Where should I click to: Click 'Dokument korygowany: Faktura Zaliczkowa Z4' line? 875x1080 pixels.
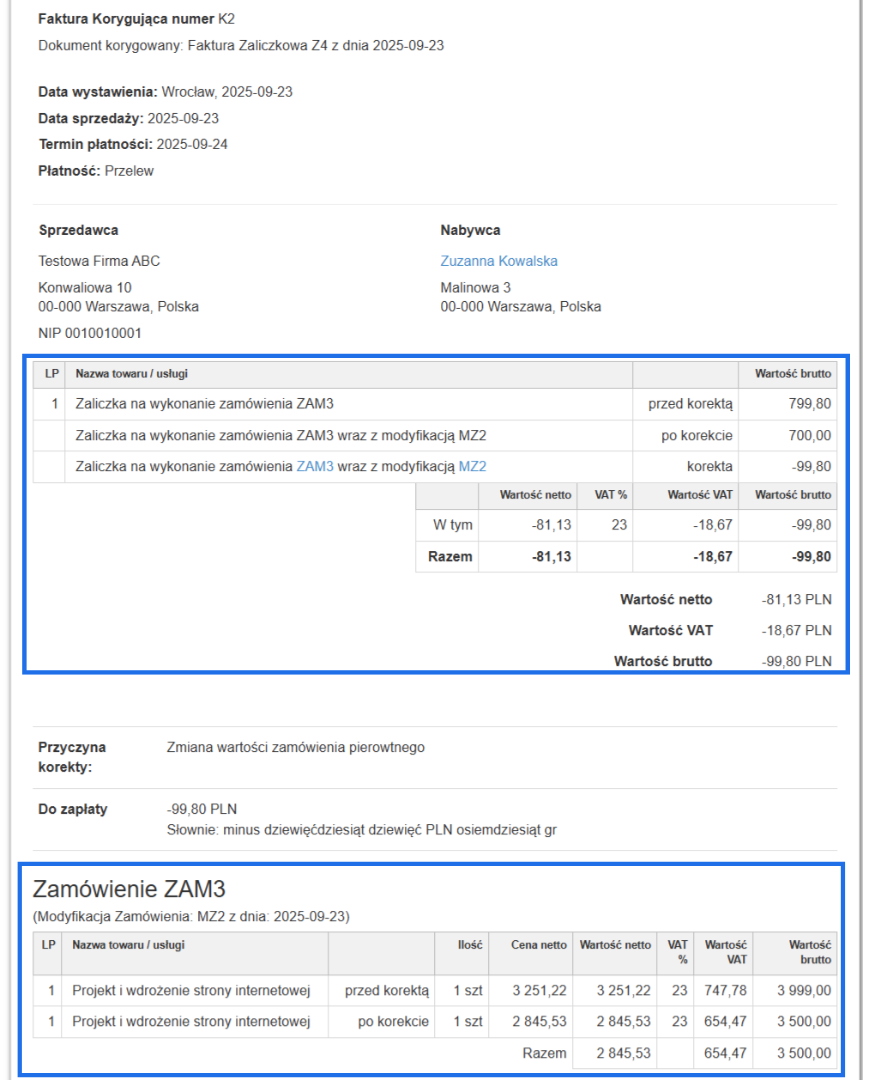tap(241, 45)
